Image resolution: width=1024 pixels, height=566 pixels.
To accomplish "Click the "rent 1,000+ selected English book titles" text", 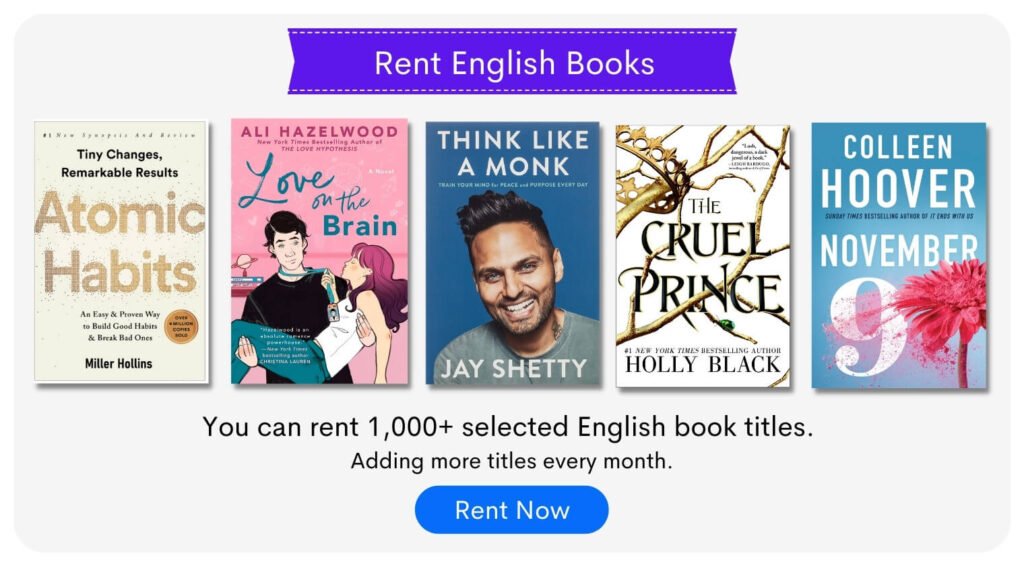I will 561,428.
